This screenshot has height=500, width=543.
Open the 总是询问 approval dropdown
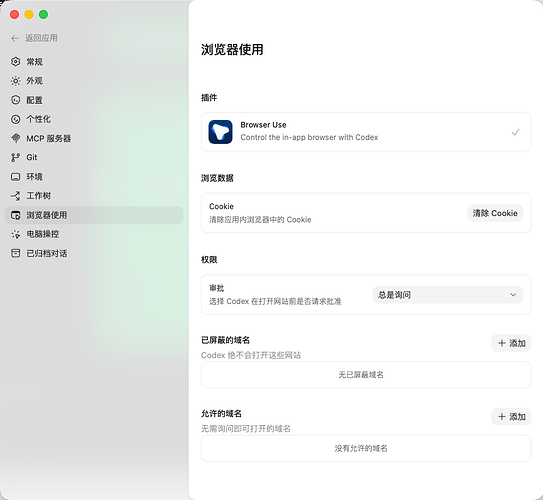[x=447, y=295]
